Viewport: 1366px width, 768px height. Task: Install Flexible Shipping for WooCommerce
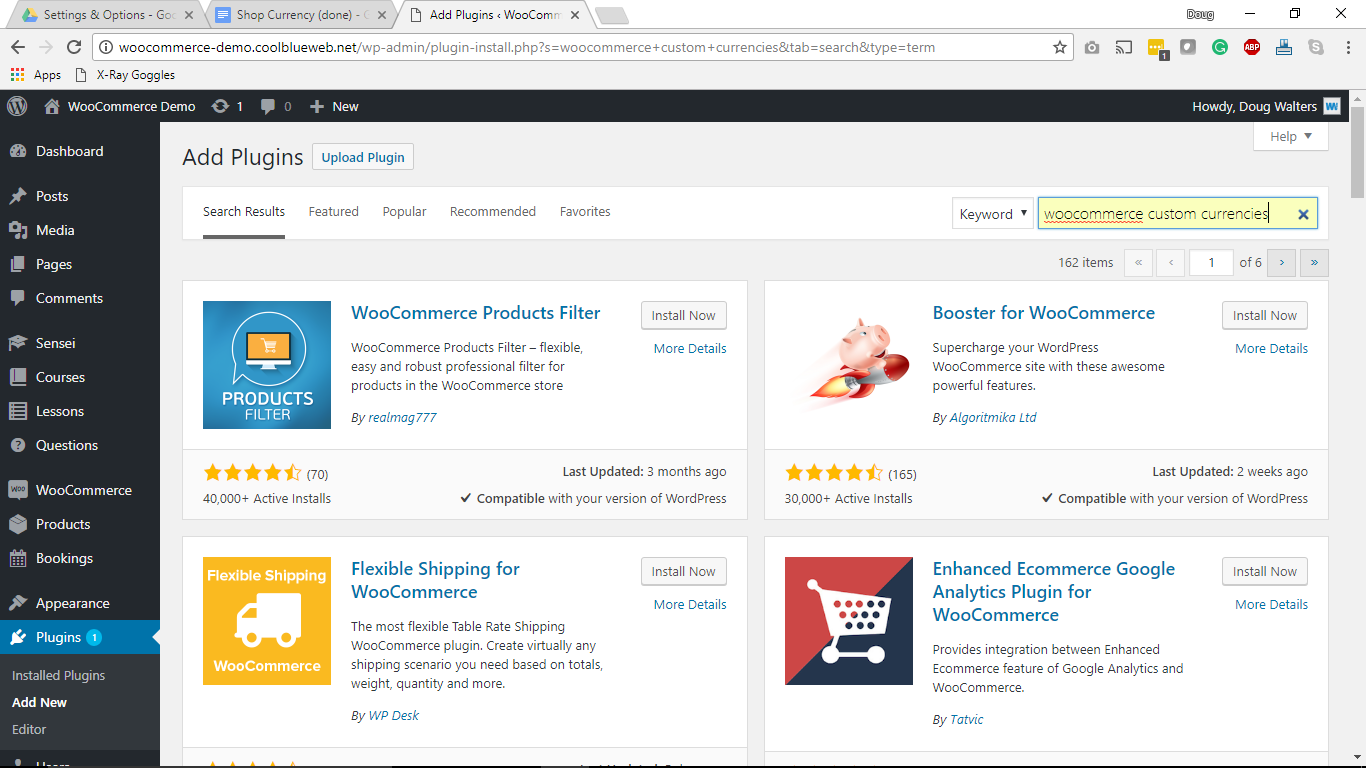pyautogui.click(x=684, y=571)
